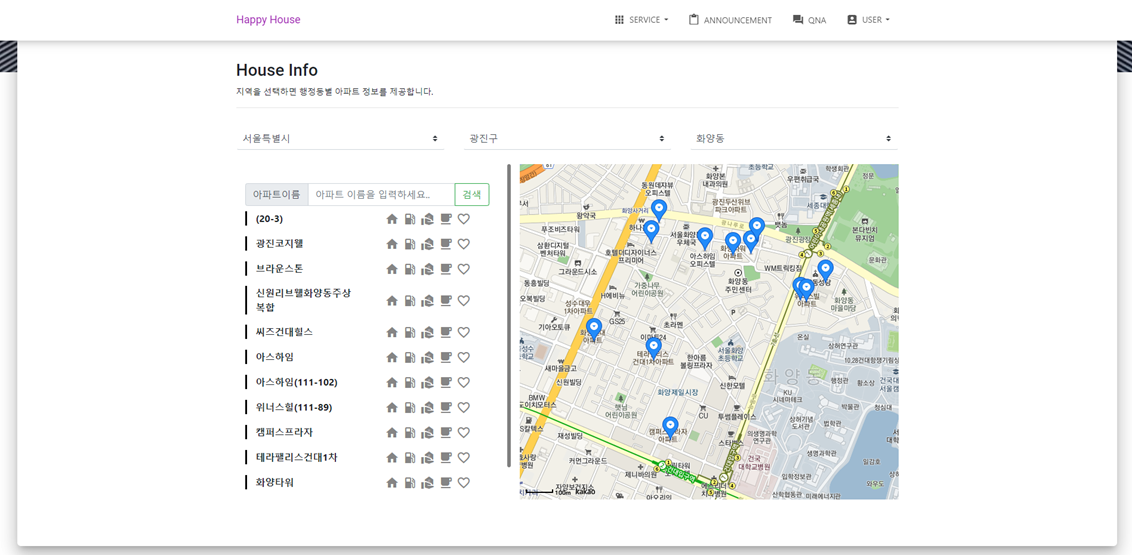Image resolution: width=1132 pixels, height=555 pixels.
Task: Click the home icon for (20-3)
Action: [x=392, y=219]
